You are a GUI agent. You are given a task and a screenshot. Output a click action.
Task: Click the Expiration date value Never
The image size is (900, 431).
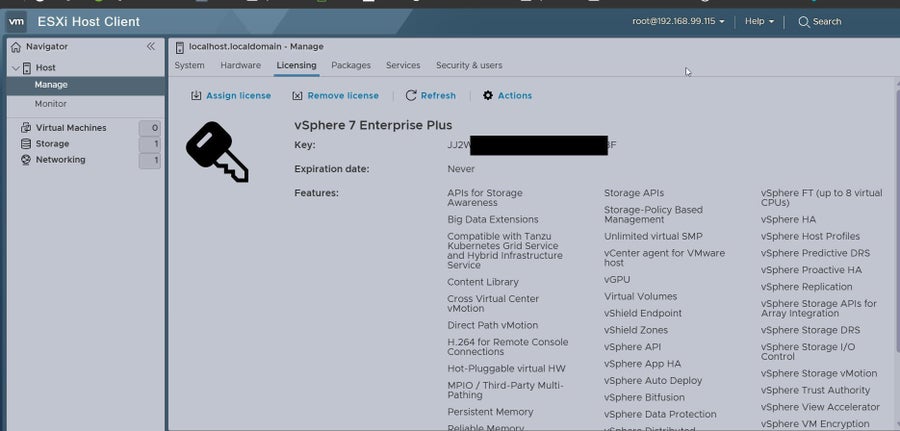click(461, 169)
